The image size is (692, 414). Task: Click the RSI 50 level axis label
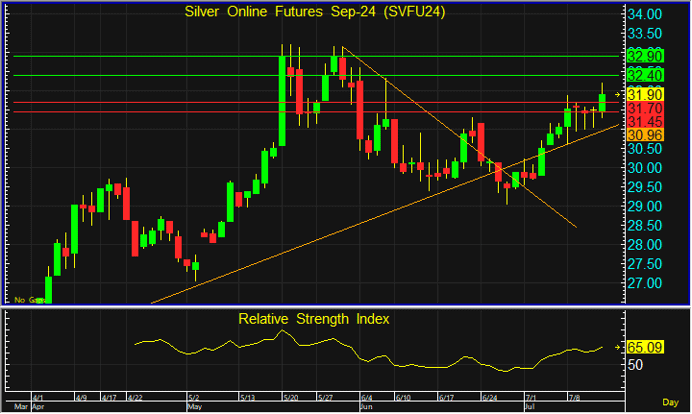pos(636,366)
